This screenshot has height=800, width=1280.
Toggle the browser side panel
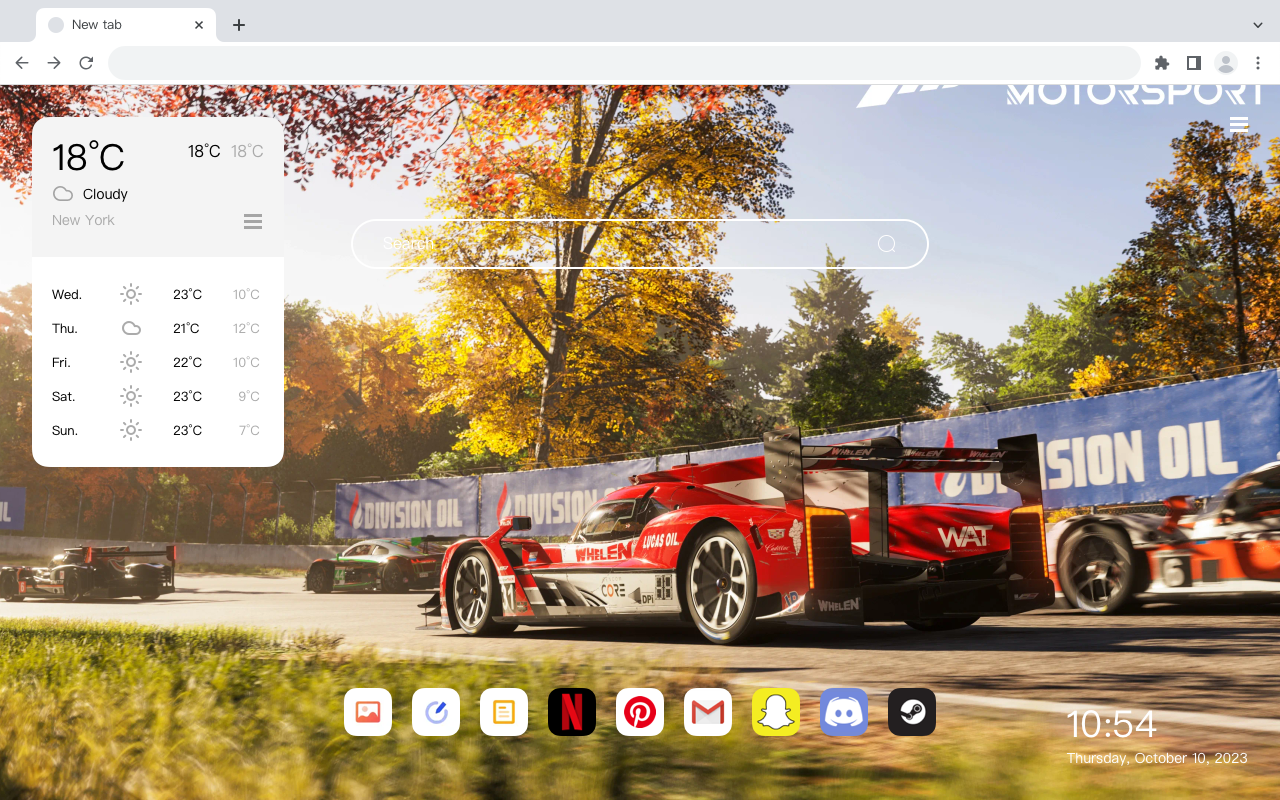(1193, 63)
